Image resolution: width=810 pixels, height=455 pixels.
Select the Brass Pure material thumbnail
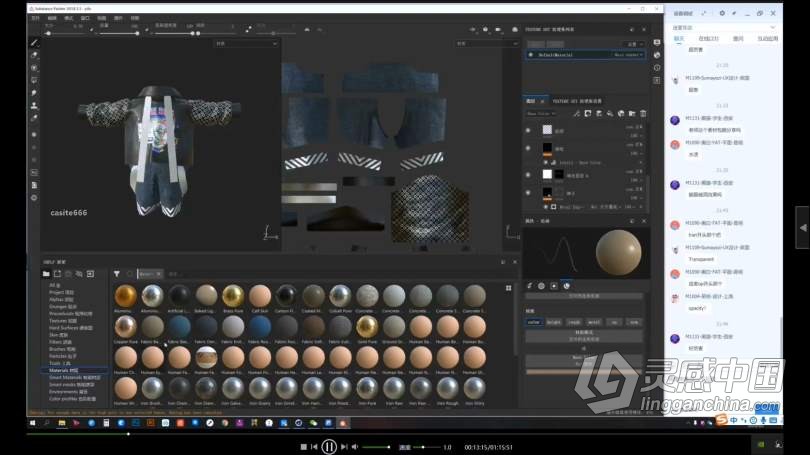[233, 296]
